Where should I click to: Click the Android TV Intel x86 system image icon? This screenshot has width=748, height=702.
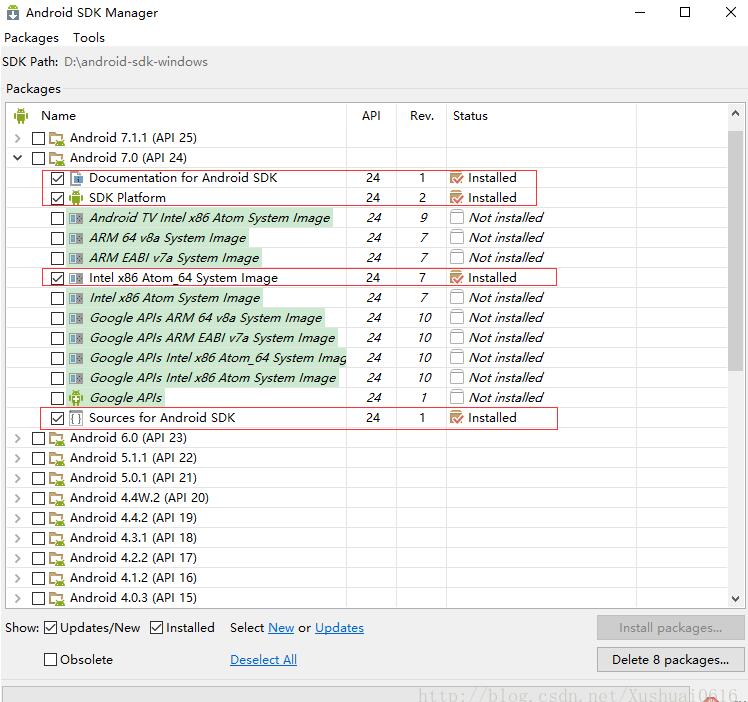click(x=76, y=218)
